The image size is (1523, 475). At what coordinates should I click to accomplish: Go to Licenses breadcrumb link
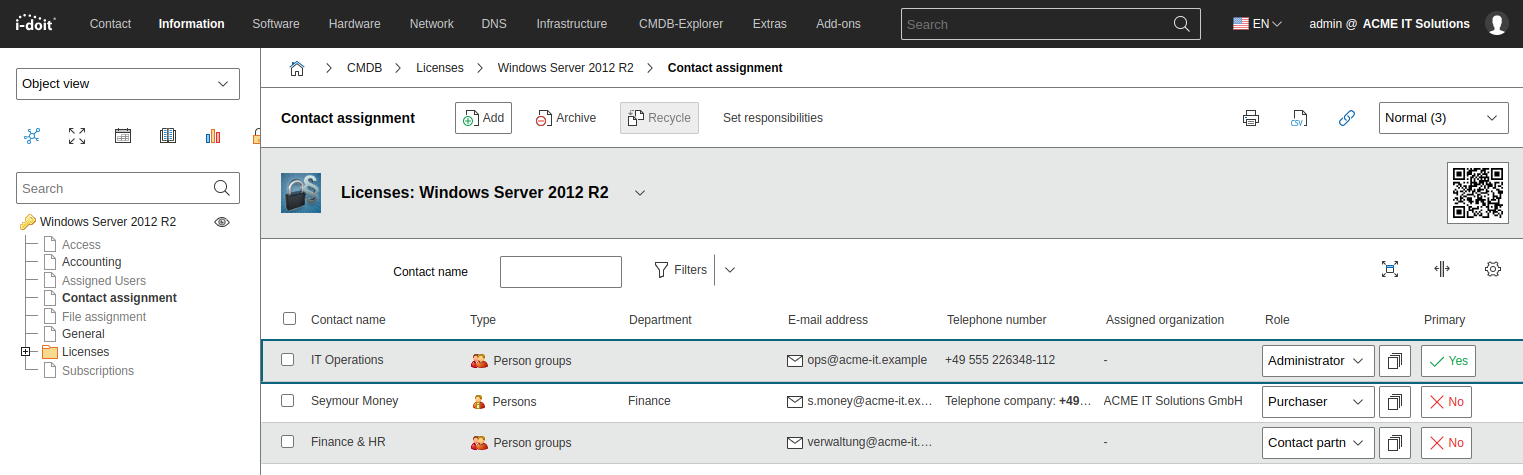point(440,68)
